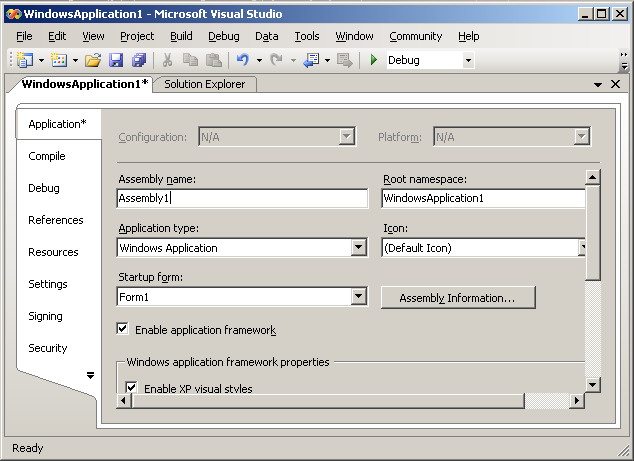Viewport: 634px width, 461px height.
Task: Go to the Settings properties page
Action: (x=48, y=284)
